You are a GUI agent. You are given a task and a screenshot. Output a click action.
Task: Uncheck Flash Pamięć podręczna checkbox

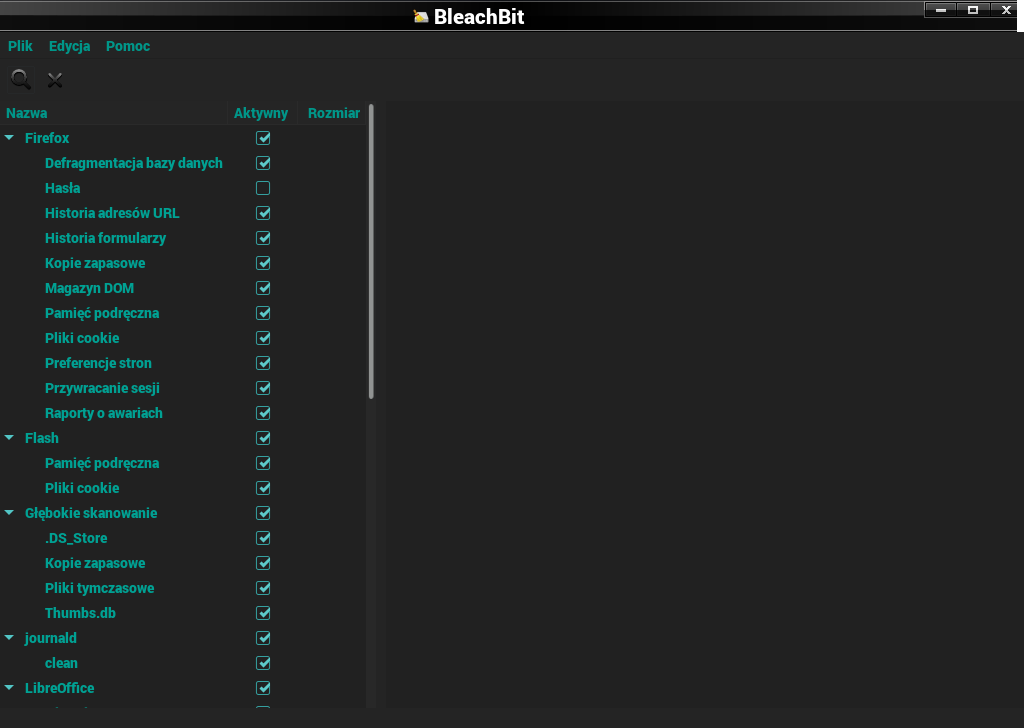[263, 463]
